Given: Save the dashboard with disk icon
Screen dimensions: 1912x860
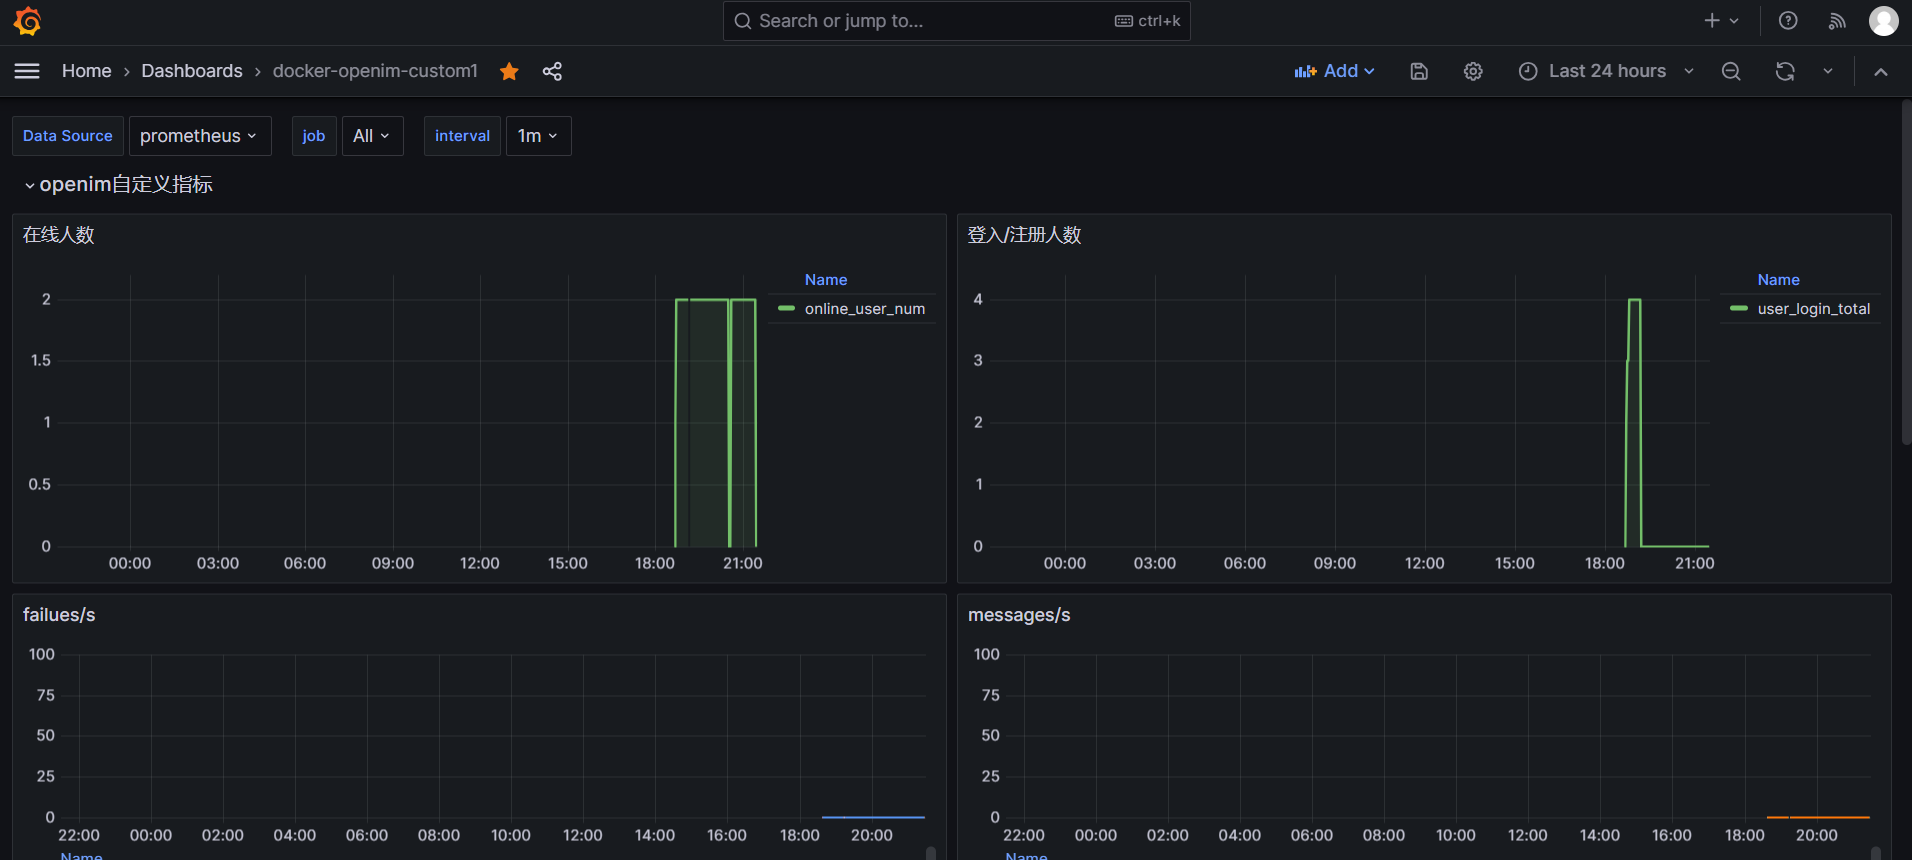Looking at the screenshot, I should (x=1418, y=71).
